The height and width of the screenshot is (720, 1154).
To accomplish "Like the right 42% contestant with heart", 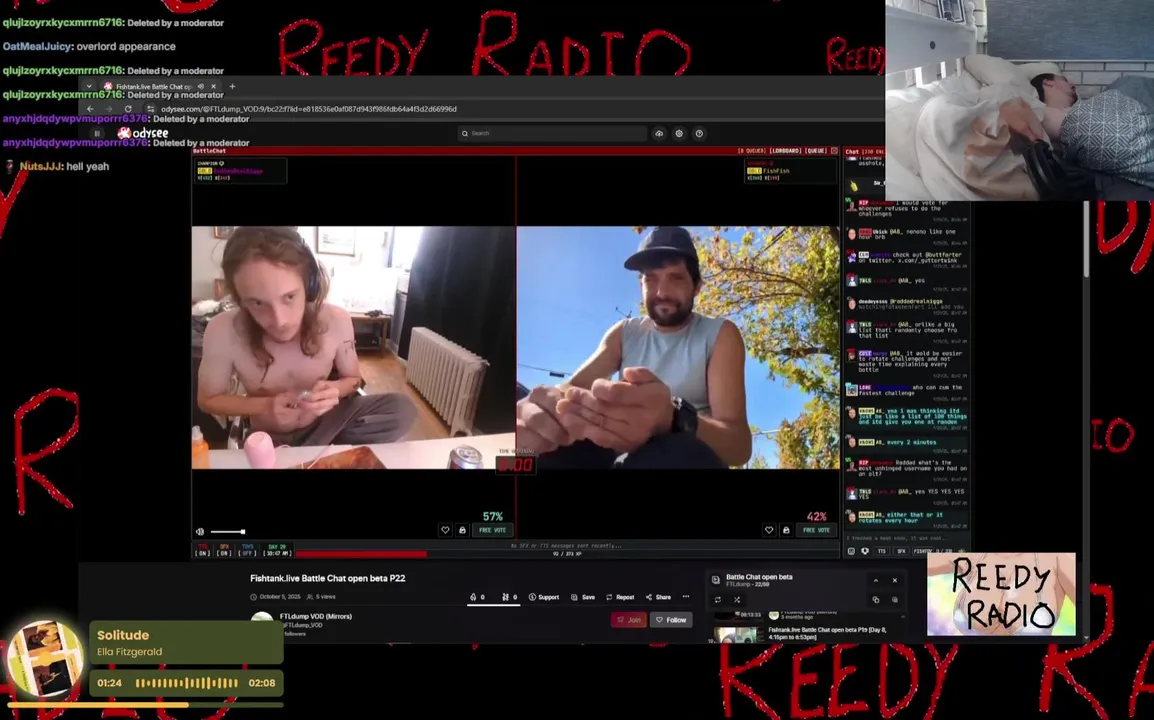I will pyautogui.click(x=769, y=530).
